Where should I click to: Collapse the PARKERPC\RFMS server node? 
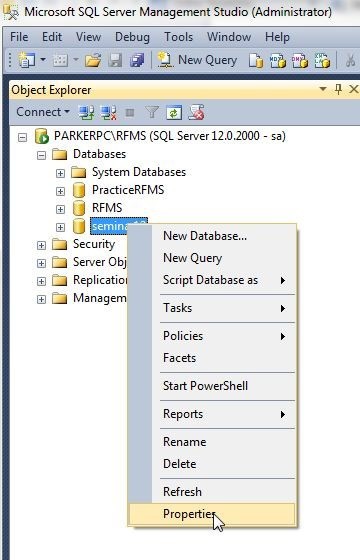point(22,137)
